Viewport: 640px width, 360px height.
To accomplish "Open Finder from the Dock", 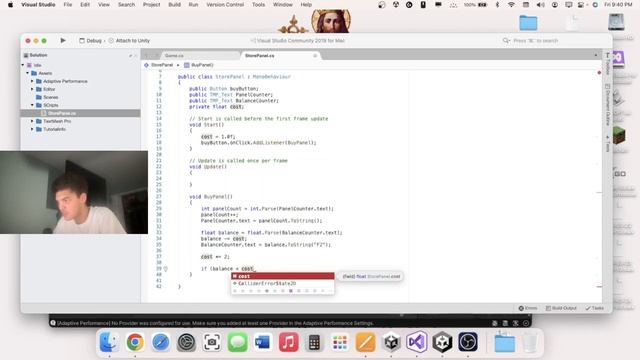I will point(109,342).
